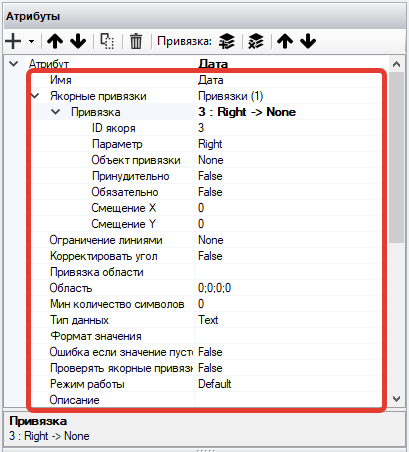Click the remove anchor binding layers icon

click(256, 41)
